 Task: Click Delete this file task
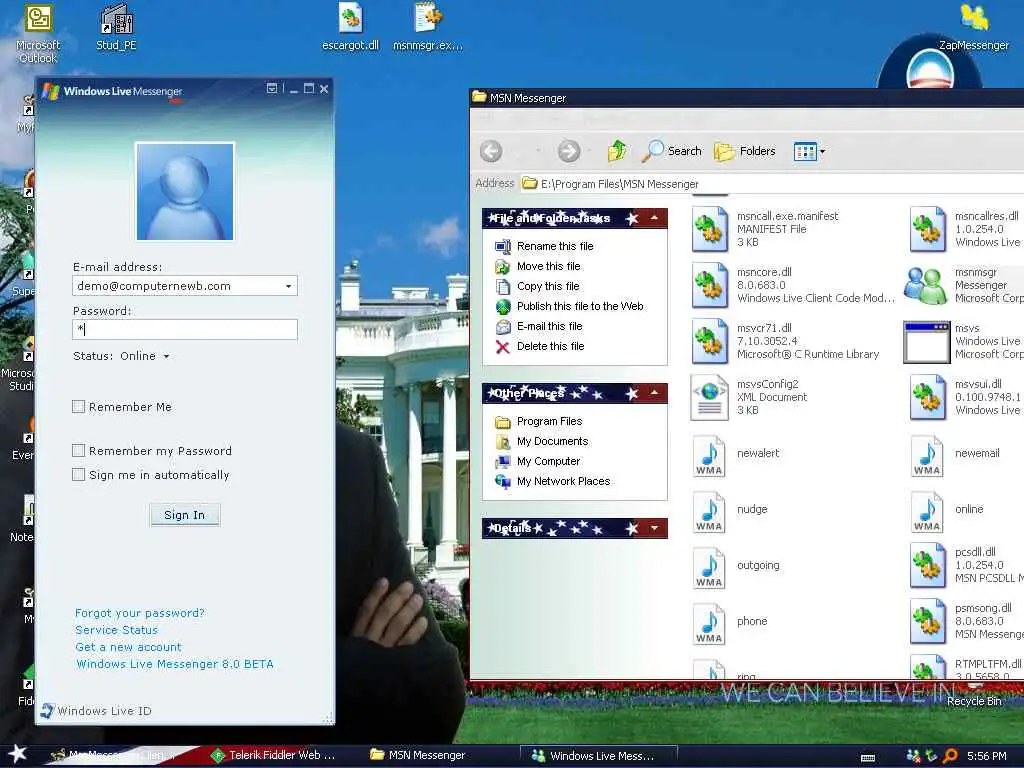pyautogui.click(x=551, y=346)
